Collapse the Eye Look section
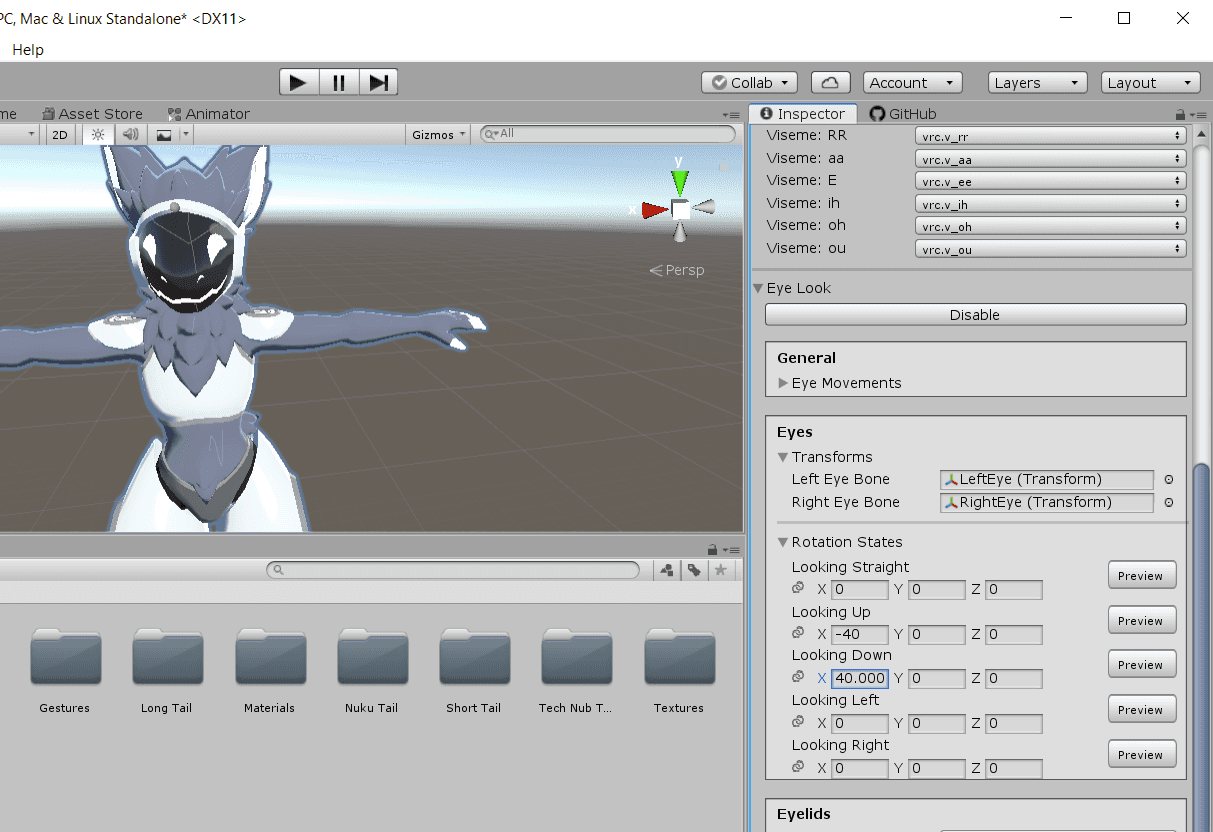This screenshot has height=832, width=1213. coord(758,288)
